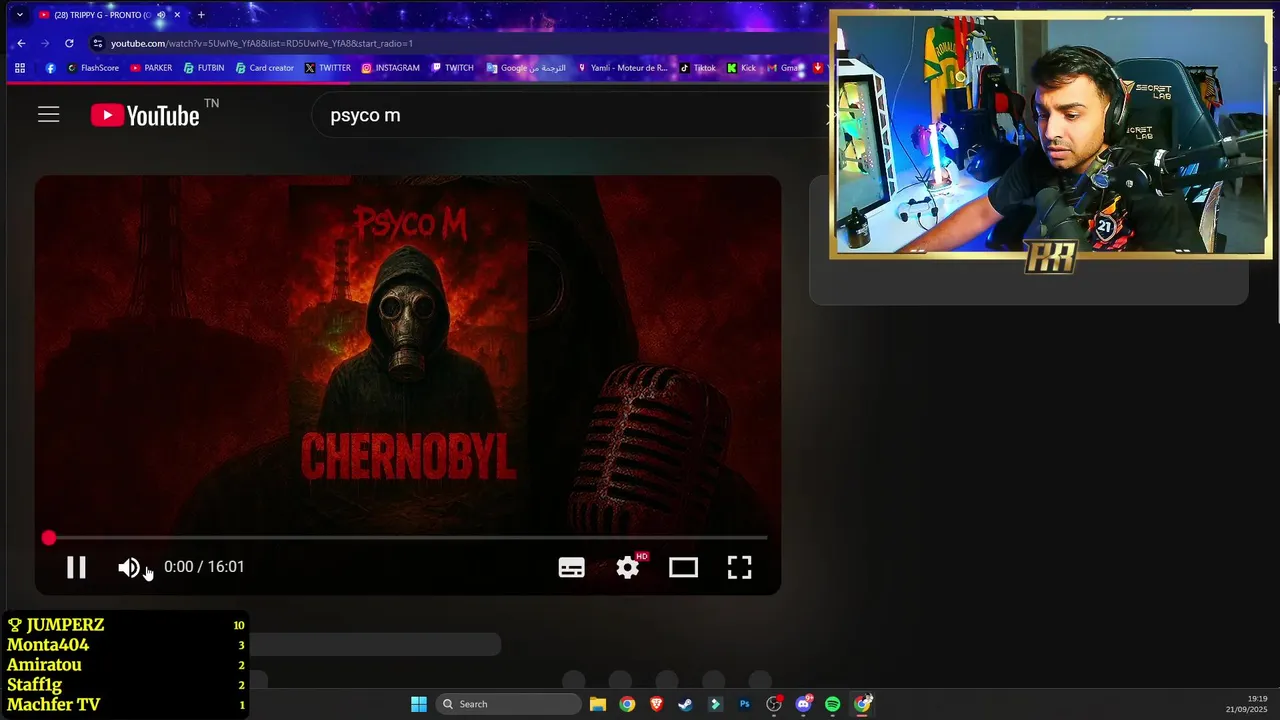1280x720 pixels.
Task: Open File Explorer from the taskbar
Action: [x=597, y=704]
